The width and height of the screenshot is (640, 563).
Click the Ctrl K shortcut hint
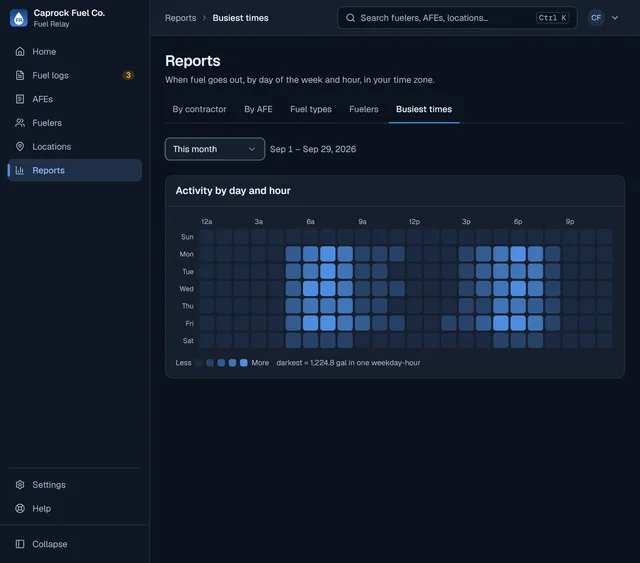click(x=552, y=18)
